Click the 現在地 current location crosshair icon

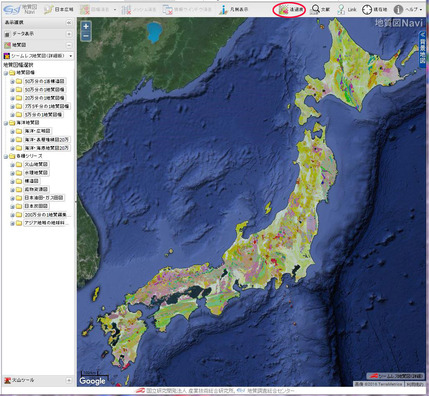pyautogui.click(x=367, y=10)
